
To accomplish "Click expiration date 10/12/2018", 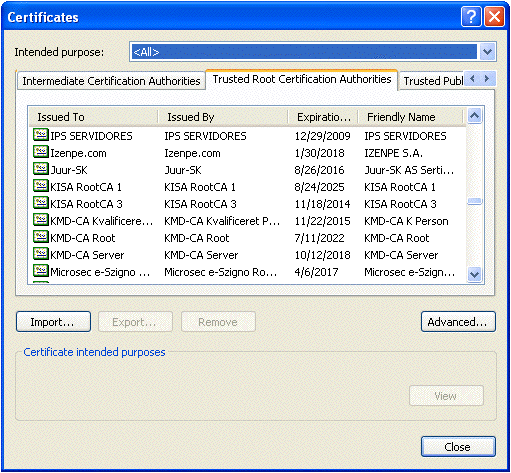I will (322, 255).
